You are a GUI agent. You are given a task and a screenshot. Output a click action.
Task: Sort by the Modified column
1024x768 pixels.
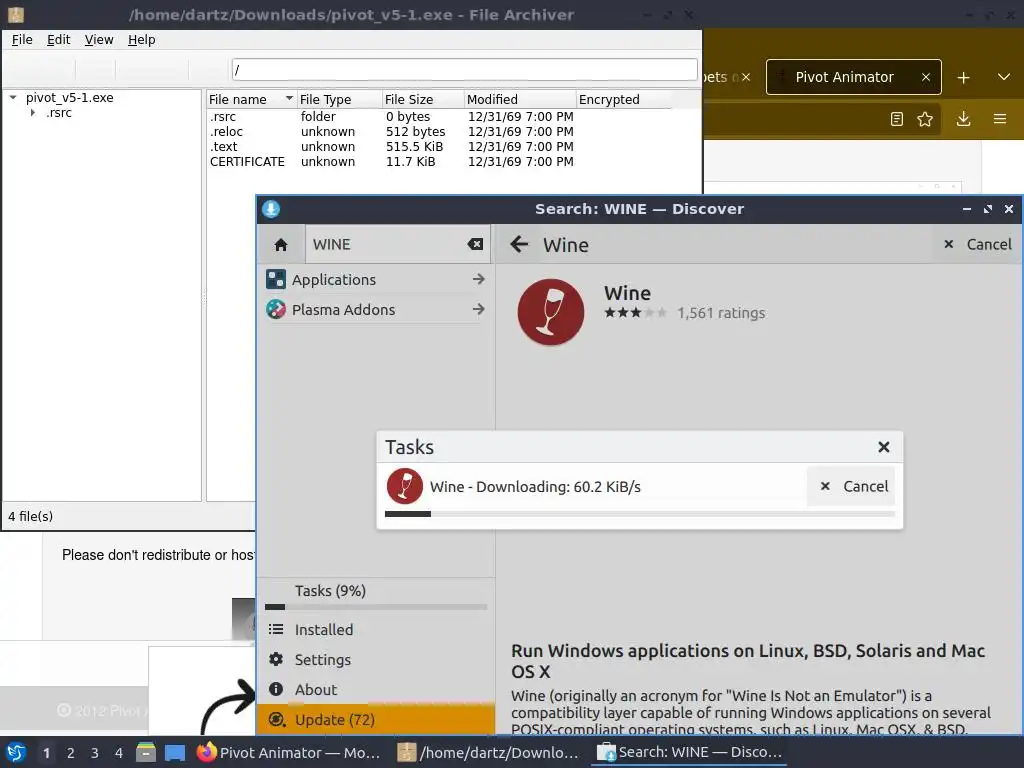[520, 99]
